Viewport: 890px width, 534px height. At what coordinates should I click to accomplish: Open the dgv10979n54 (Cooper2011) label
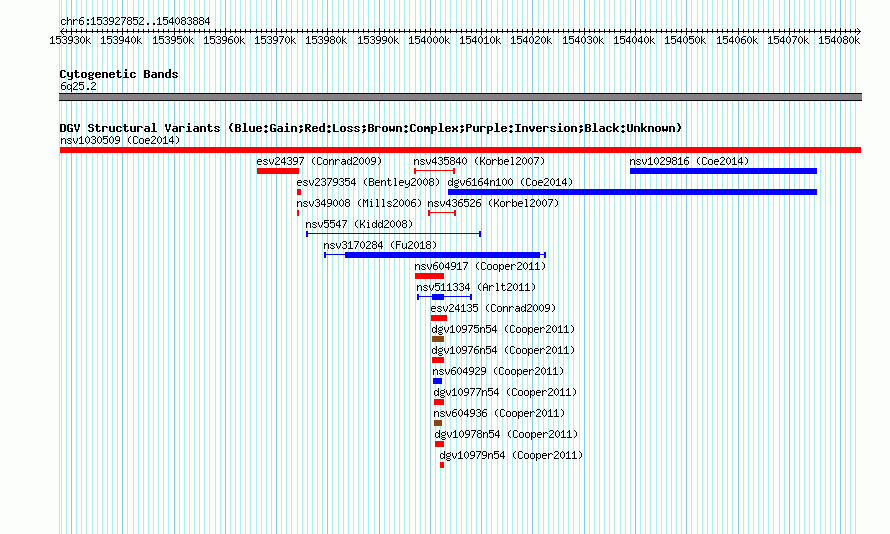[x=511, y=455]
